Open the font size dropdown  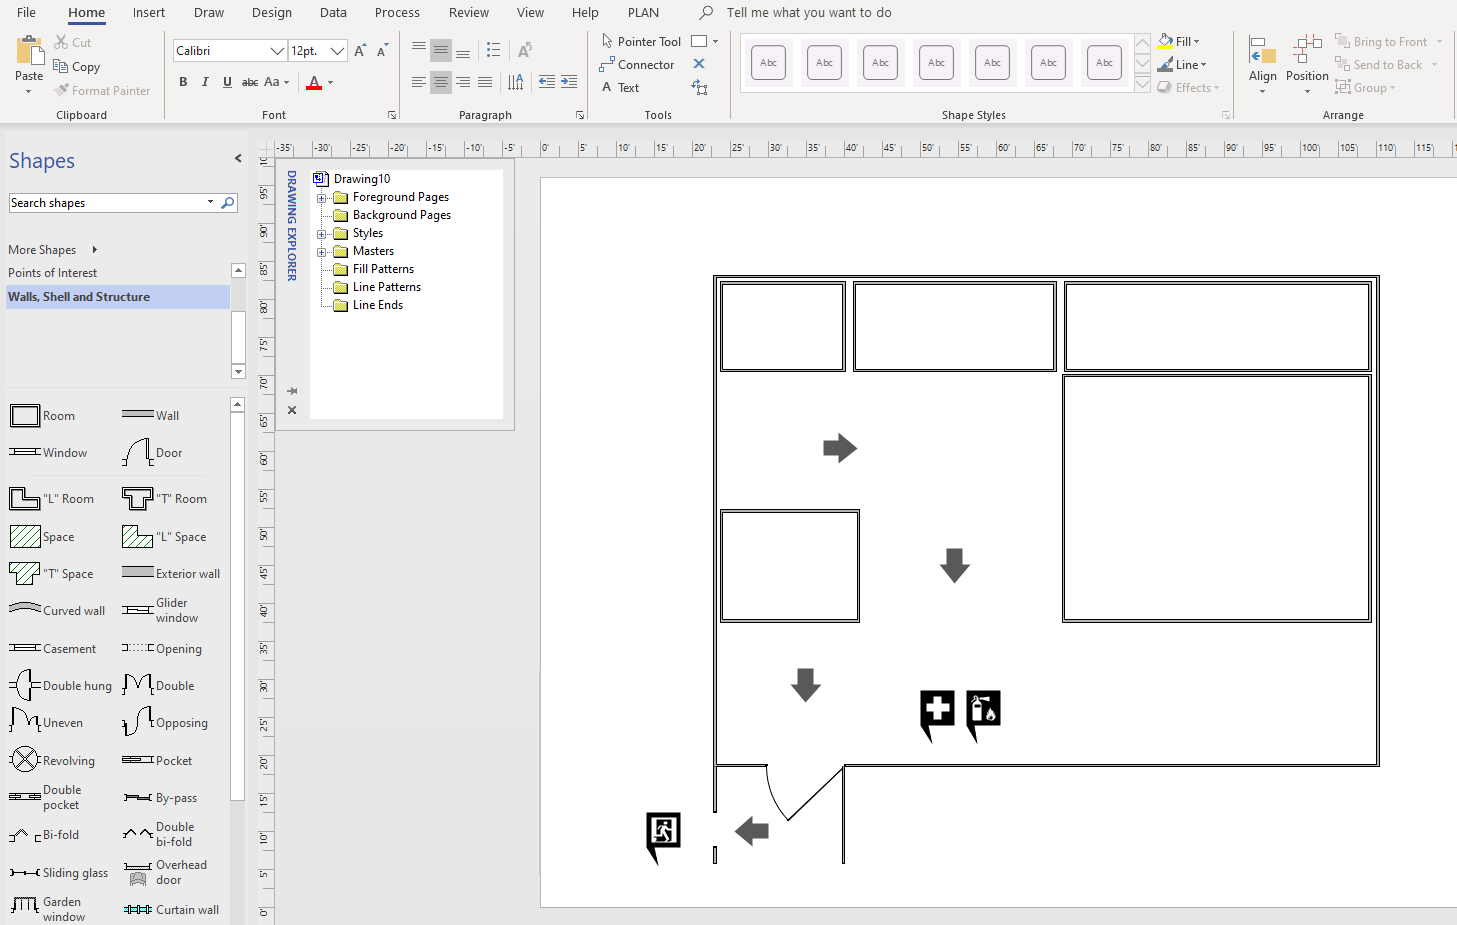[337, 49]
